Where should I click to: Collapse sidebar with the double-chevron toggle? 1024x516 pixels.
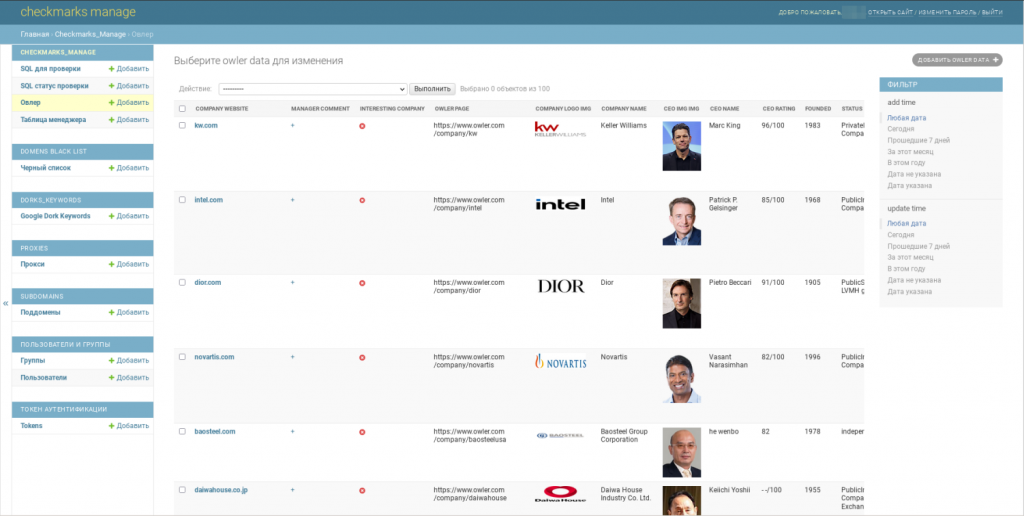pos(5,303)
